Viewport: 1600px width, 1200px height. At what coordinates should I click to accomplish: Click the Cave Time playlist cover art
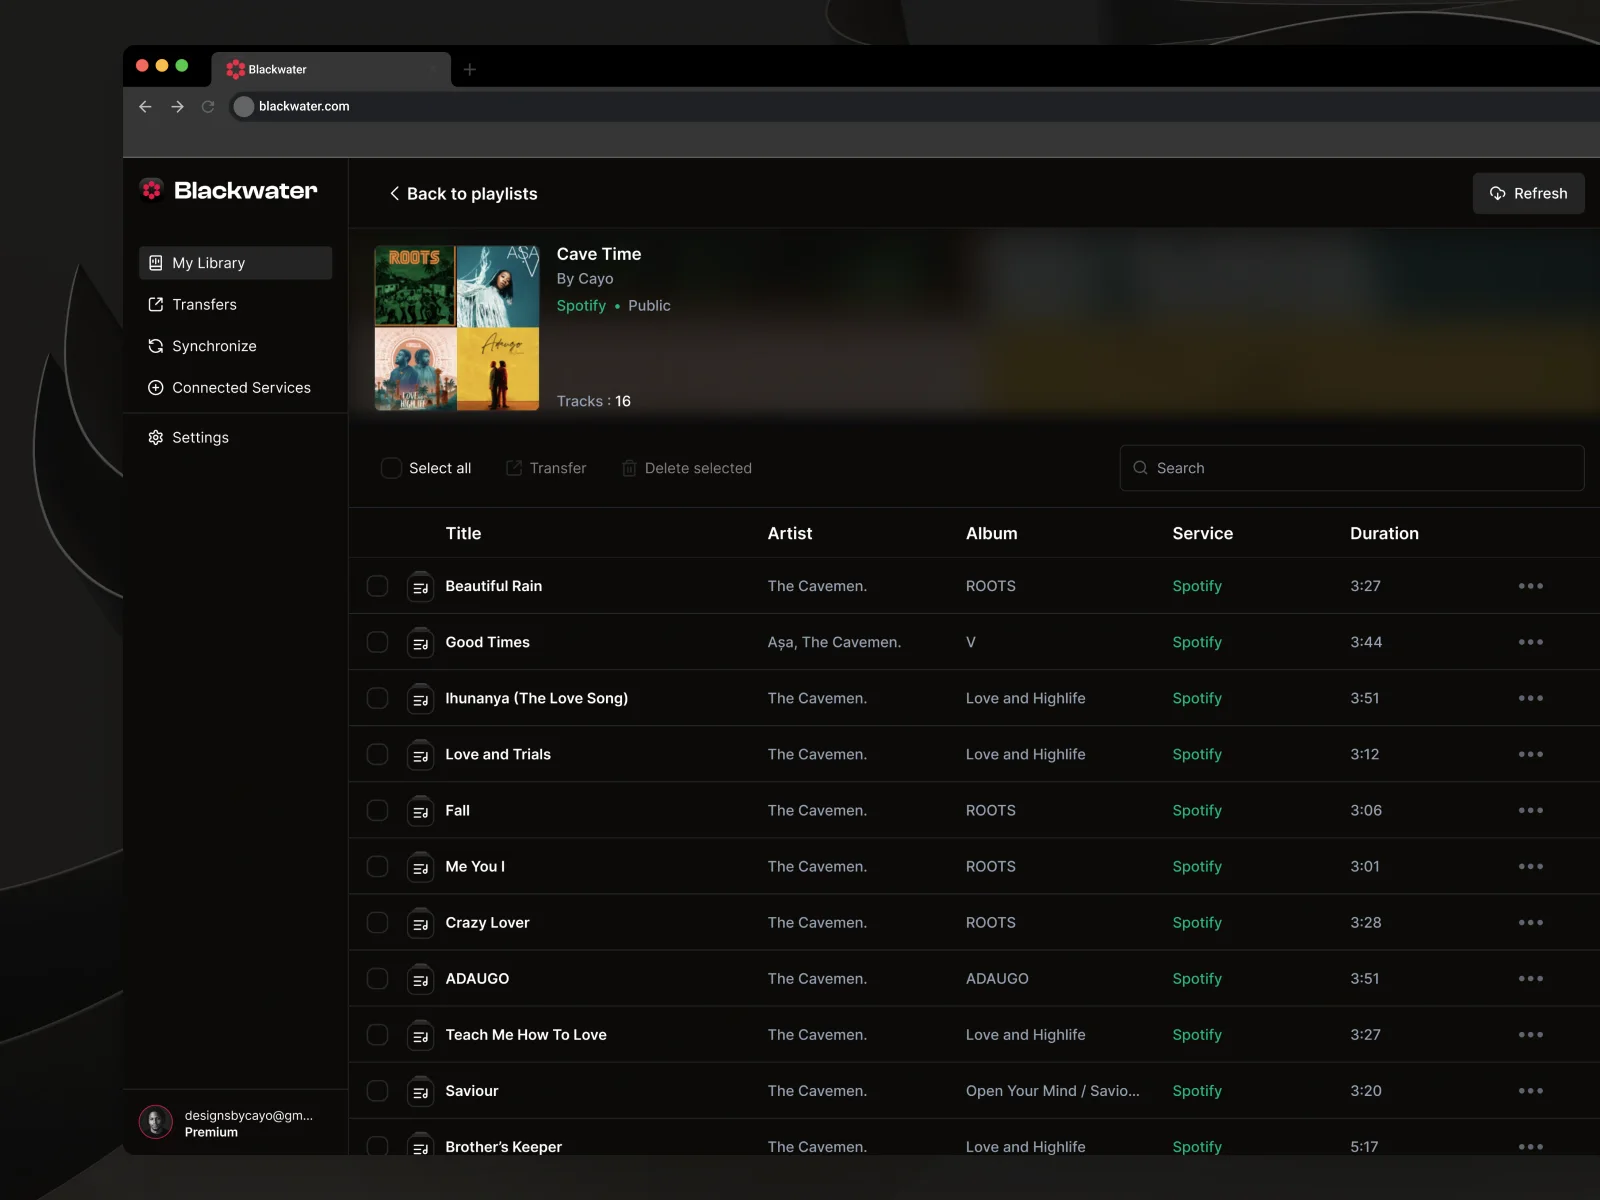coord(457,328)
